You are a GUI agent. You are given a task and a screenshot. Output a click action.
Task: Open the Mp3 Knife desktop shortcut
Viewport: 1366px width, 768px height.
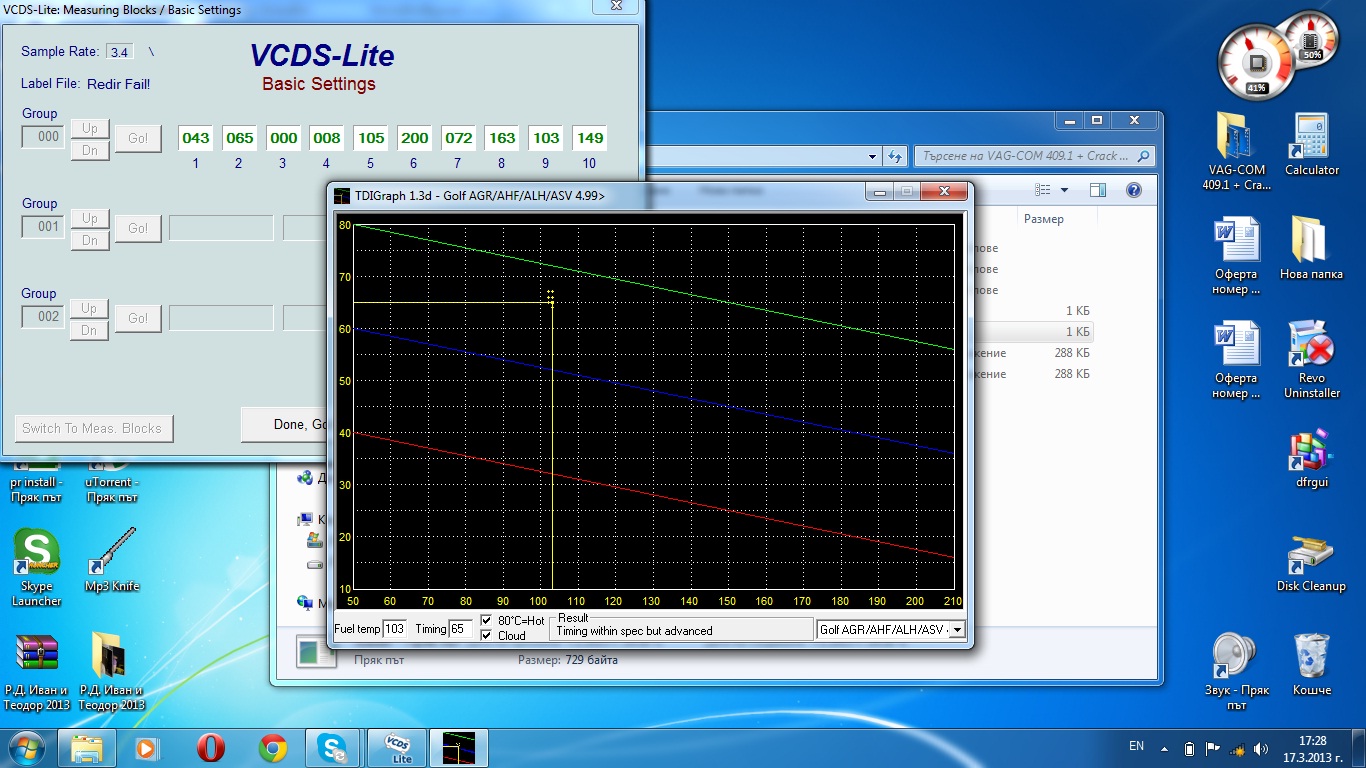coord(112,555)
